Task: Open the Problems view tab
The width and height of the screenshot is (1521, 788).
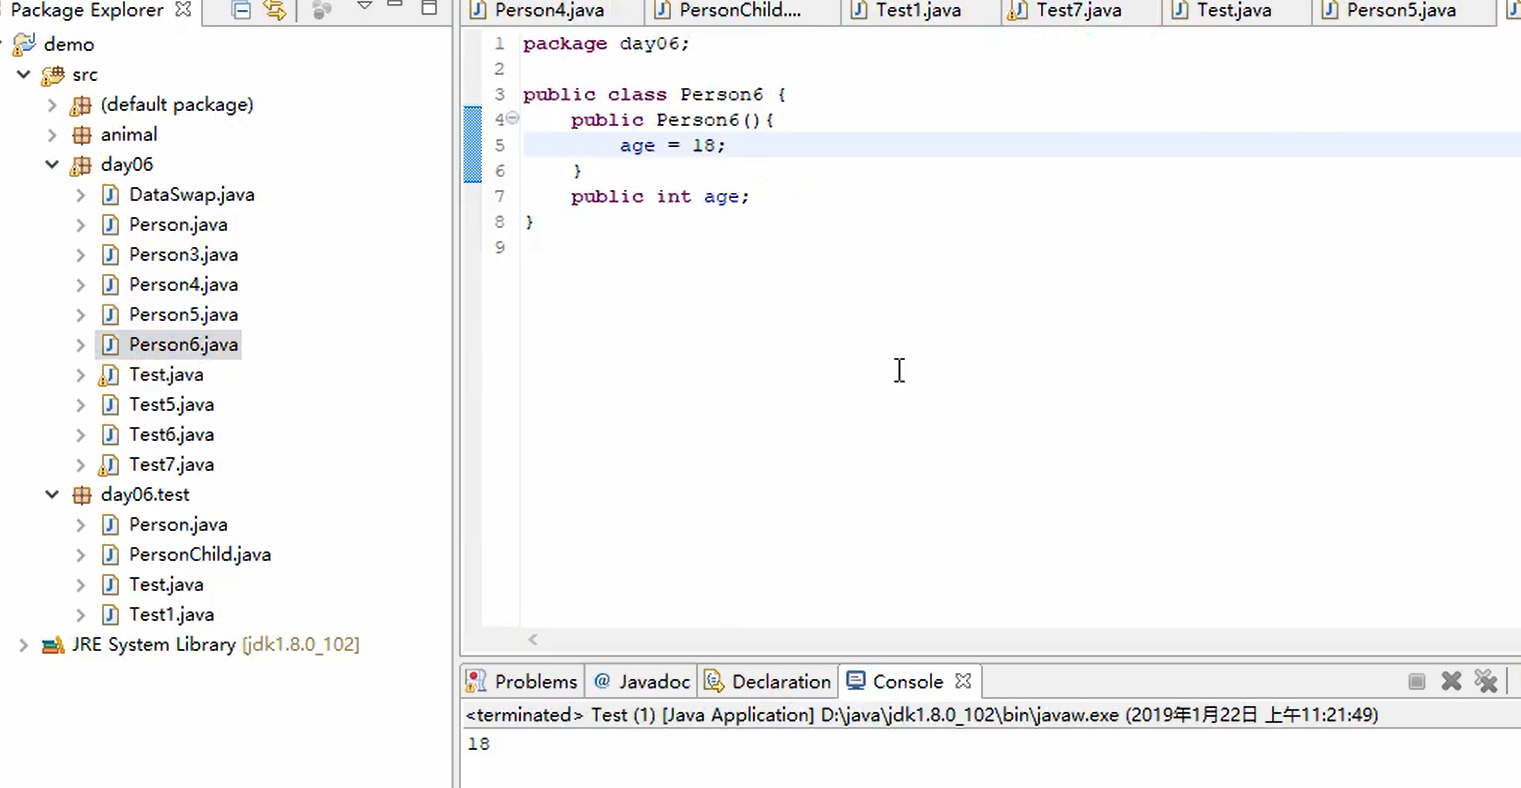Action: pos(522,682)
